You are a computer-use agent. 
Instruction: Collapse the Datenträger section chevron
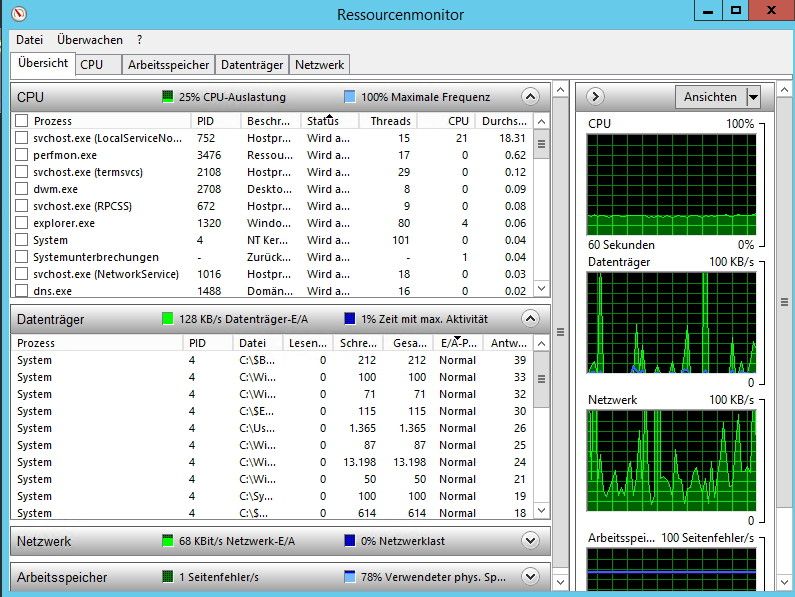(x=530, y=319)
